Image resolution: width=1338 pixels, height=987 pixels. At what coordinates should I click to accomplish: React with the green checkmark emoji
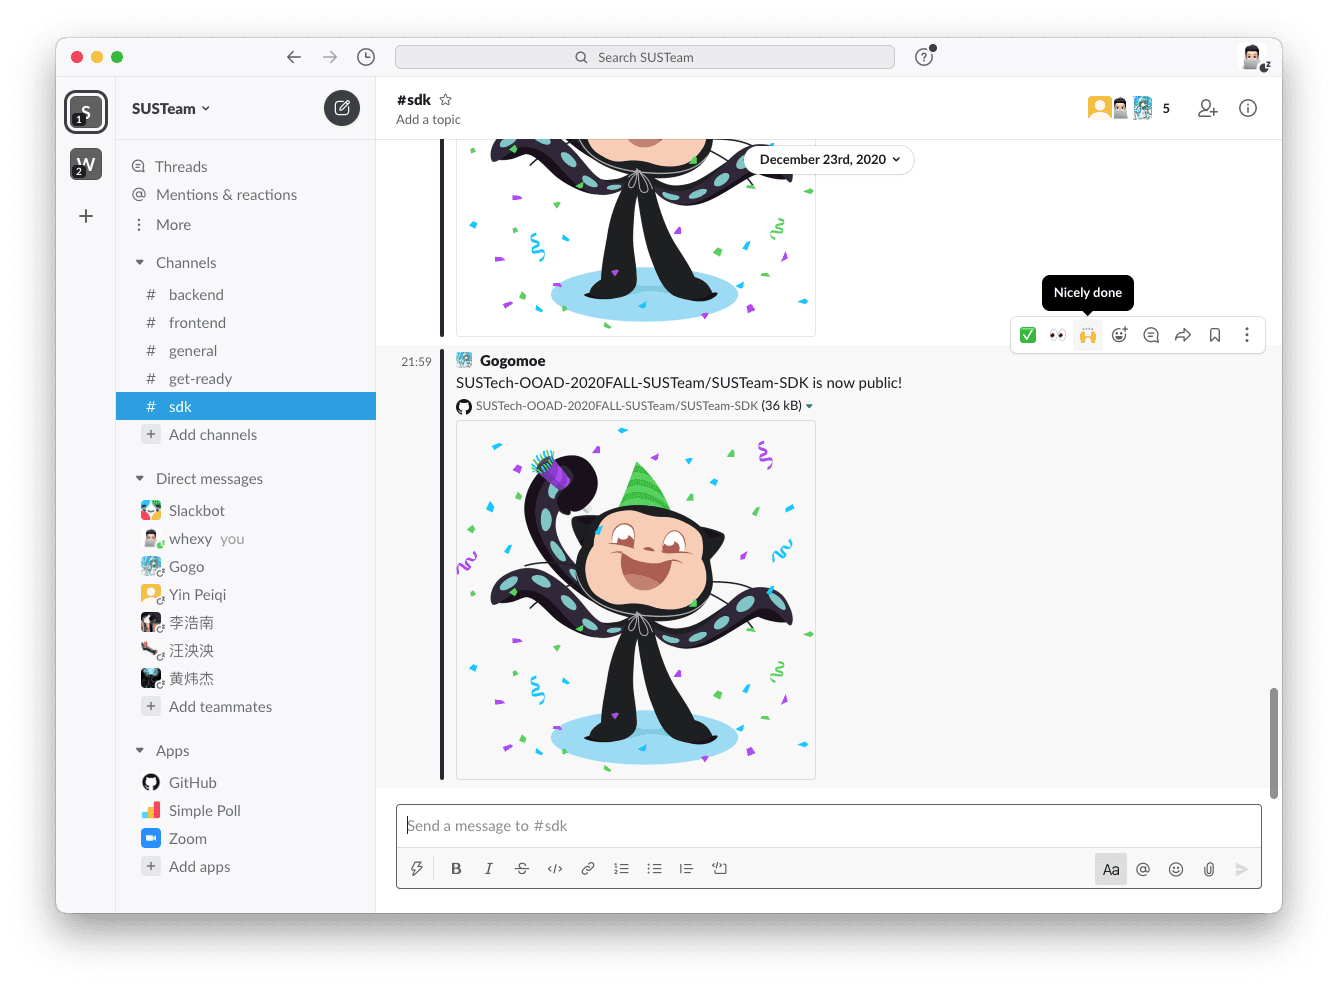click(1027, 335)
